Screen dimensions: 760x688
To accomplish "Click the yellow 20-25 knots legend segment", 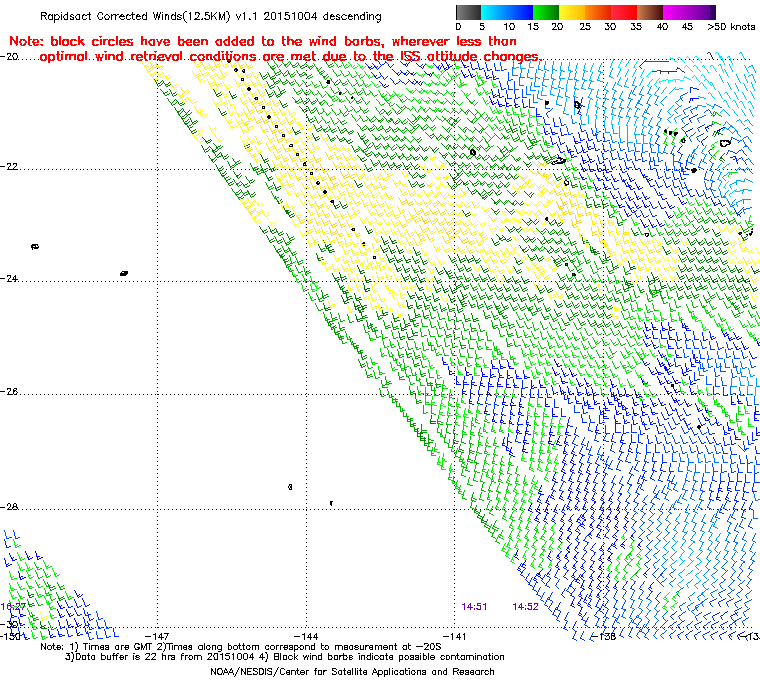I will tap(572, 12).
